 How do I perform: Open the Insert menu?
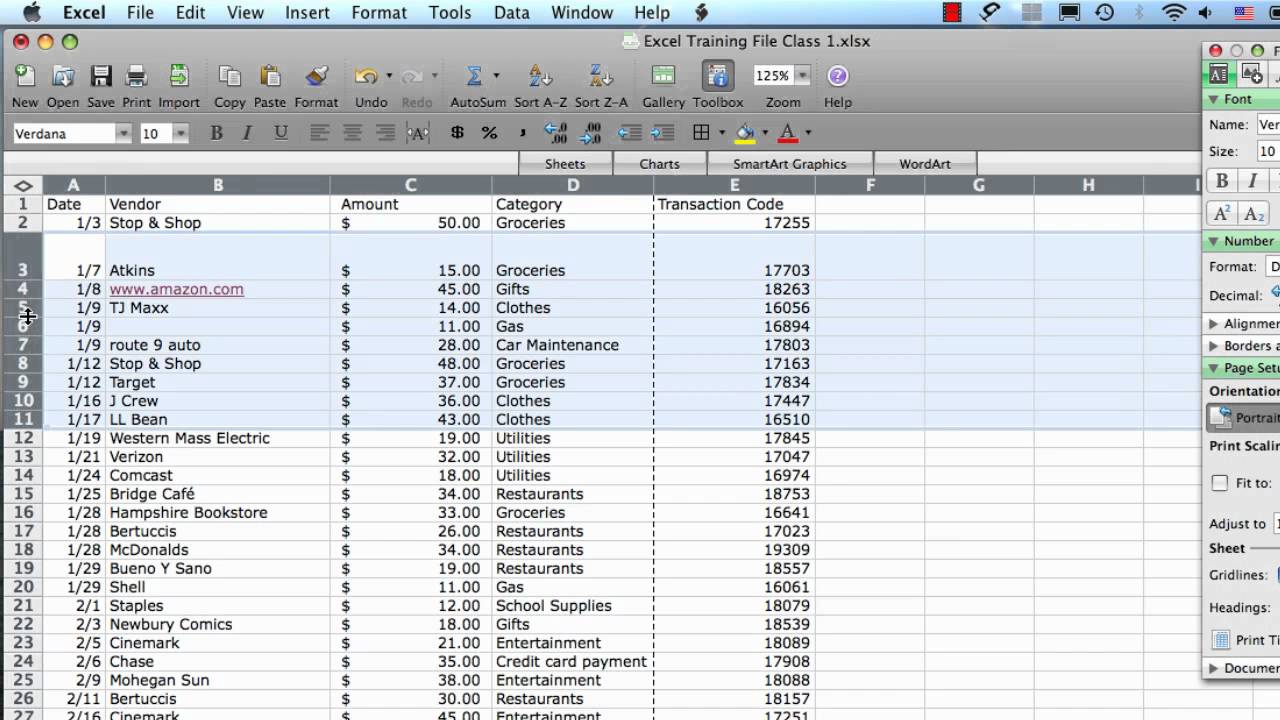pyautogui.click(x=307, y=12)
